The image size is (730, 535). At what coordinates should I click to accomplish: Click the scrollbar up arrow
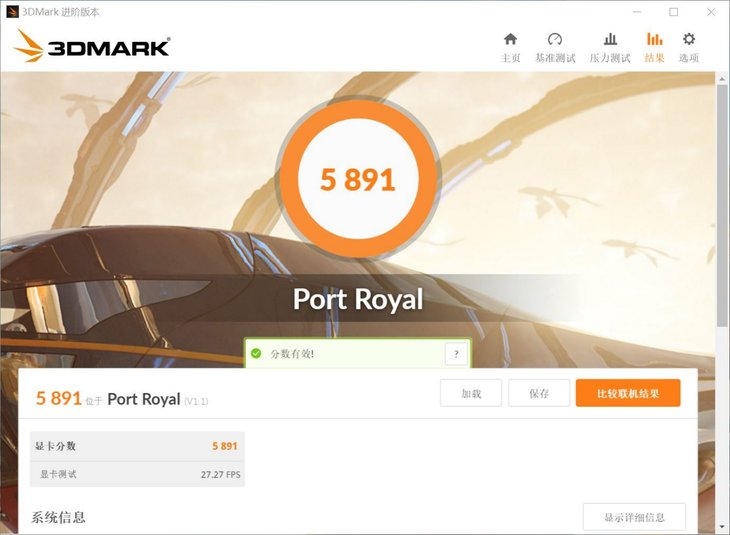click(x=722, y=79)
